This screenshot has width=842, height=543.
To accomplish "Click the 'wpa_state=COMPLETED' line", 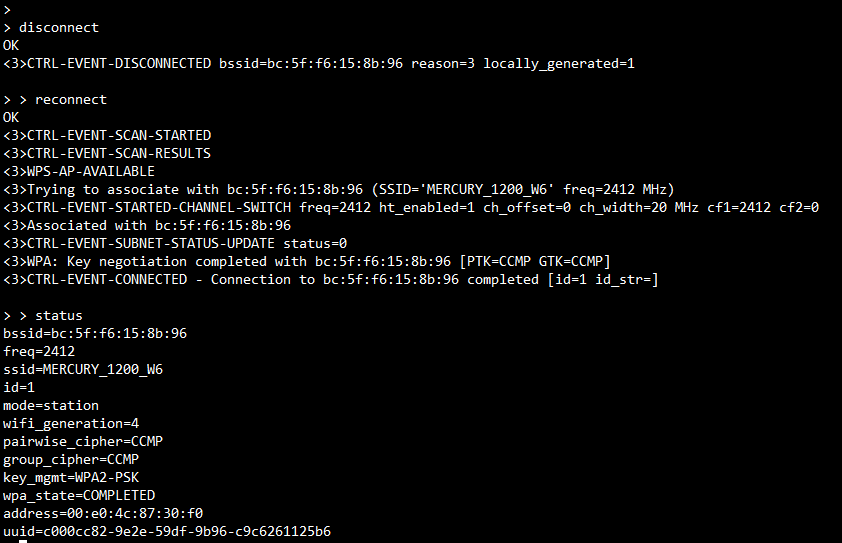I will [79, 495].
